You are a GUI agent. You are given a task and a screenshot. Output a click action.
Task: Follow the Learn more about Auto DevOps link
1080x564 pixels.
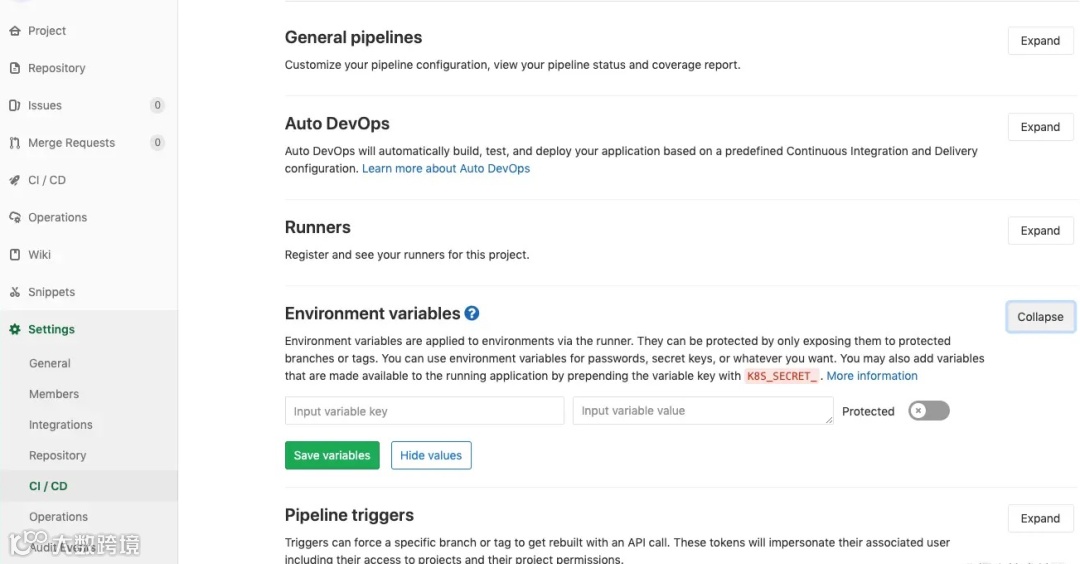click(446, 169)
